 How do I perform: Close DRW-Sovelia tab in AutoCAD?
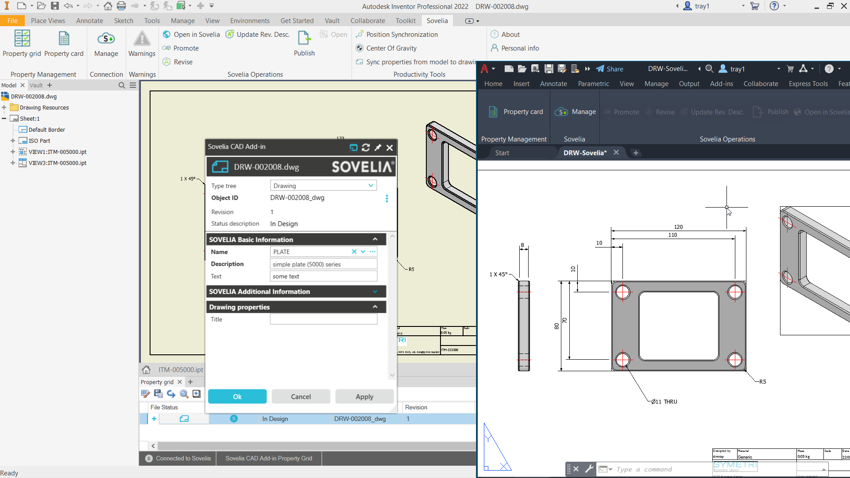coord(616,153)
